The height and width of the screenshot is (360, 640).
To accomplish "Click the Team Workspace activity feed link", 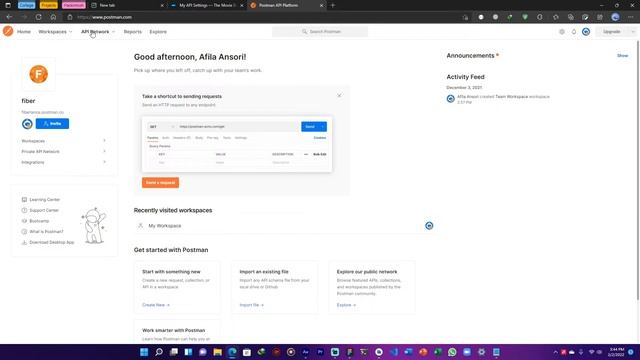I will pos(511,97).
